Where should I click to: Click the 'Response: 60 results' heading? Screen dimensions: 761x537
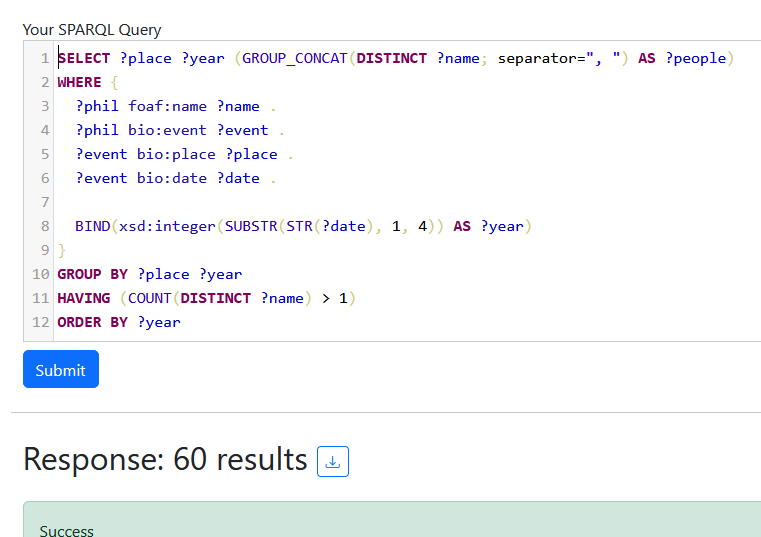point(165,459)
